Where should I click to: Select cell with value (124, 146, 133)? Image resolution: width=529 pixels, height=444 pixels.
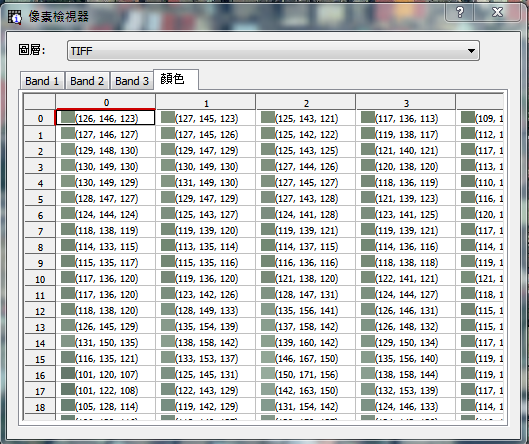click(406, 406)
